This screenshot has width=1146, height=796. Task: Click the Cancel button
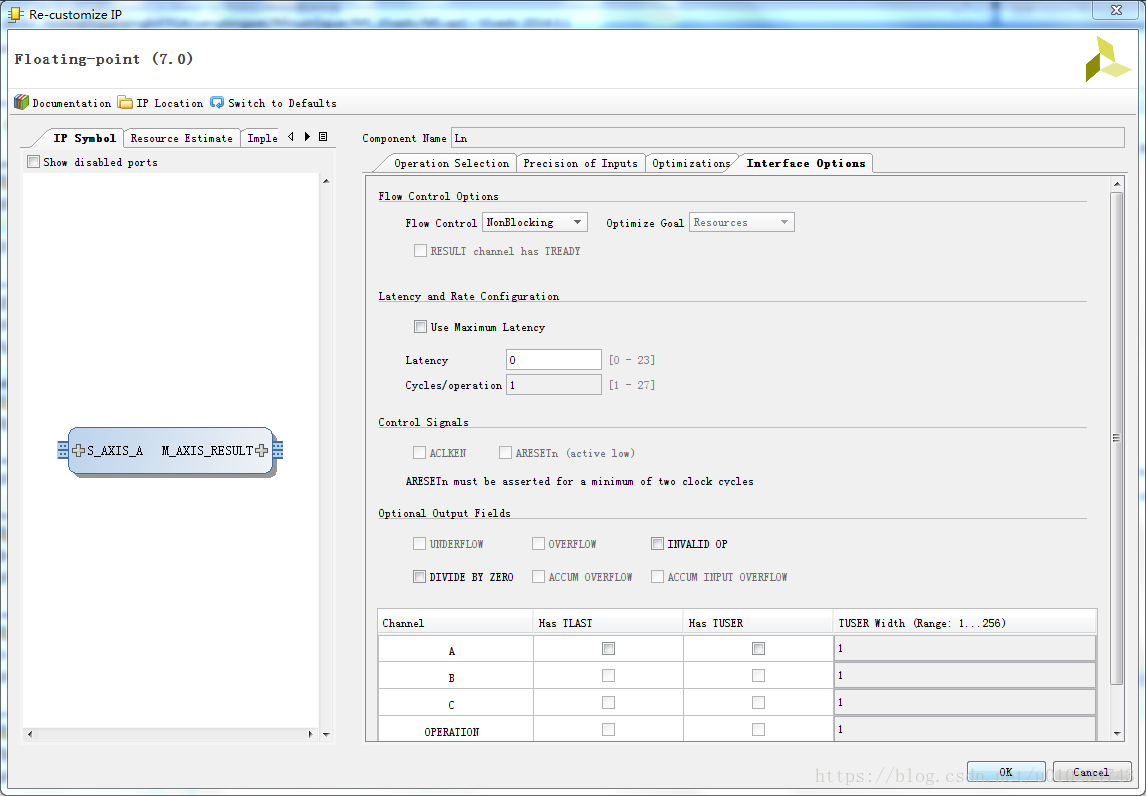tap(1091, 772)
